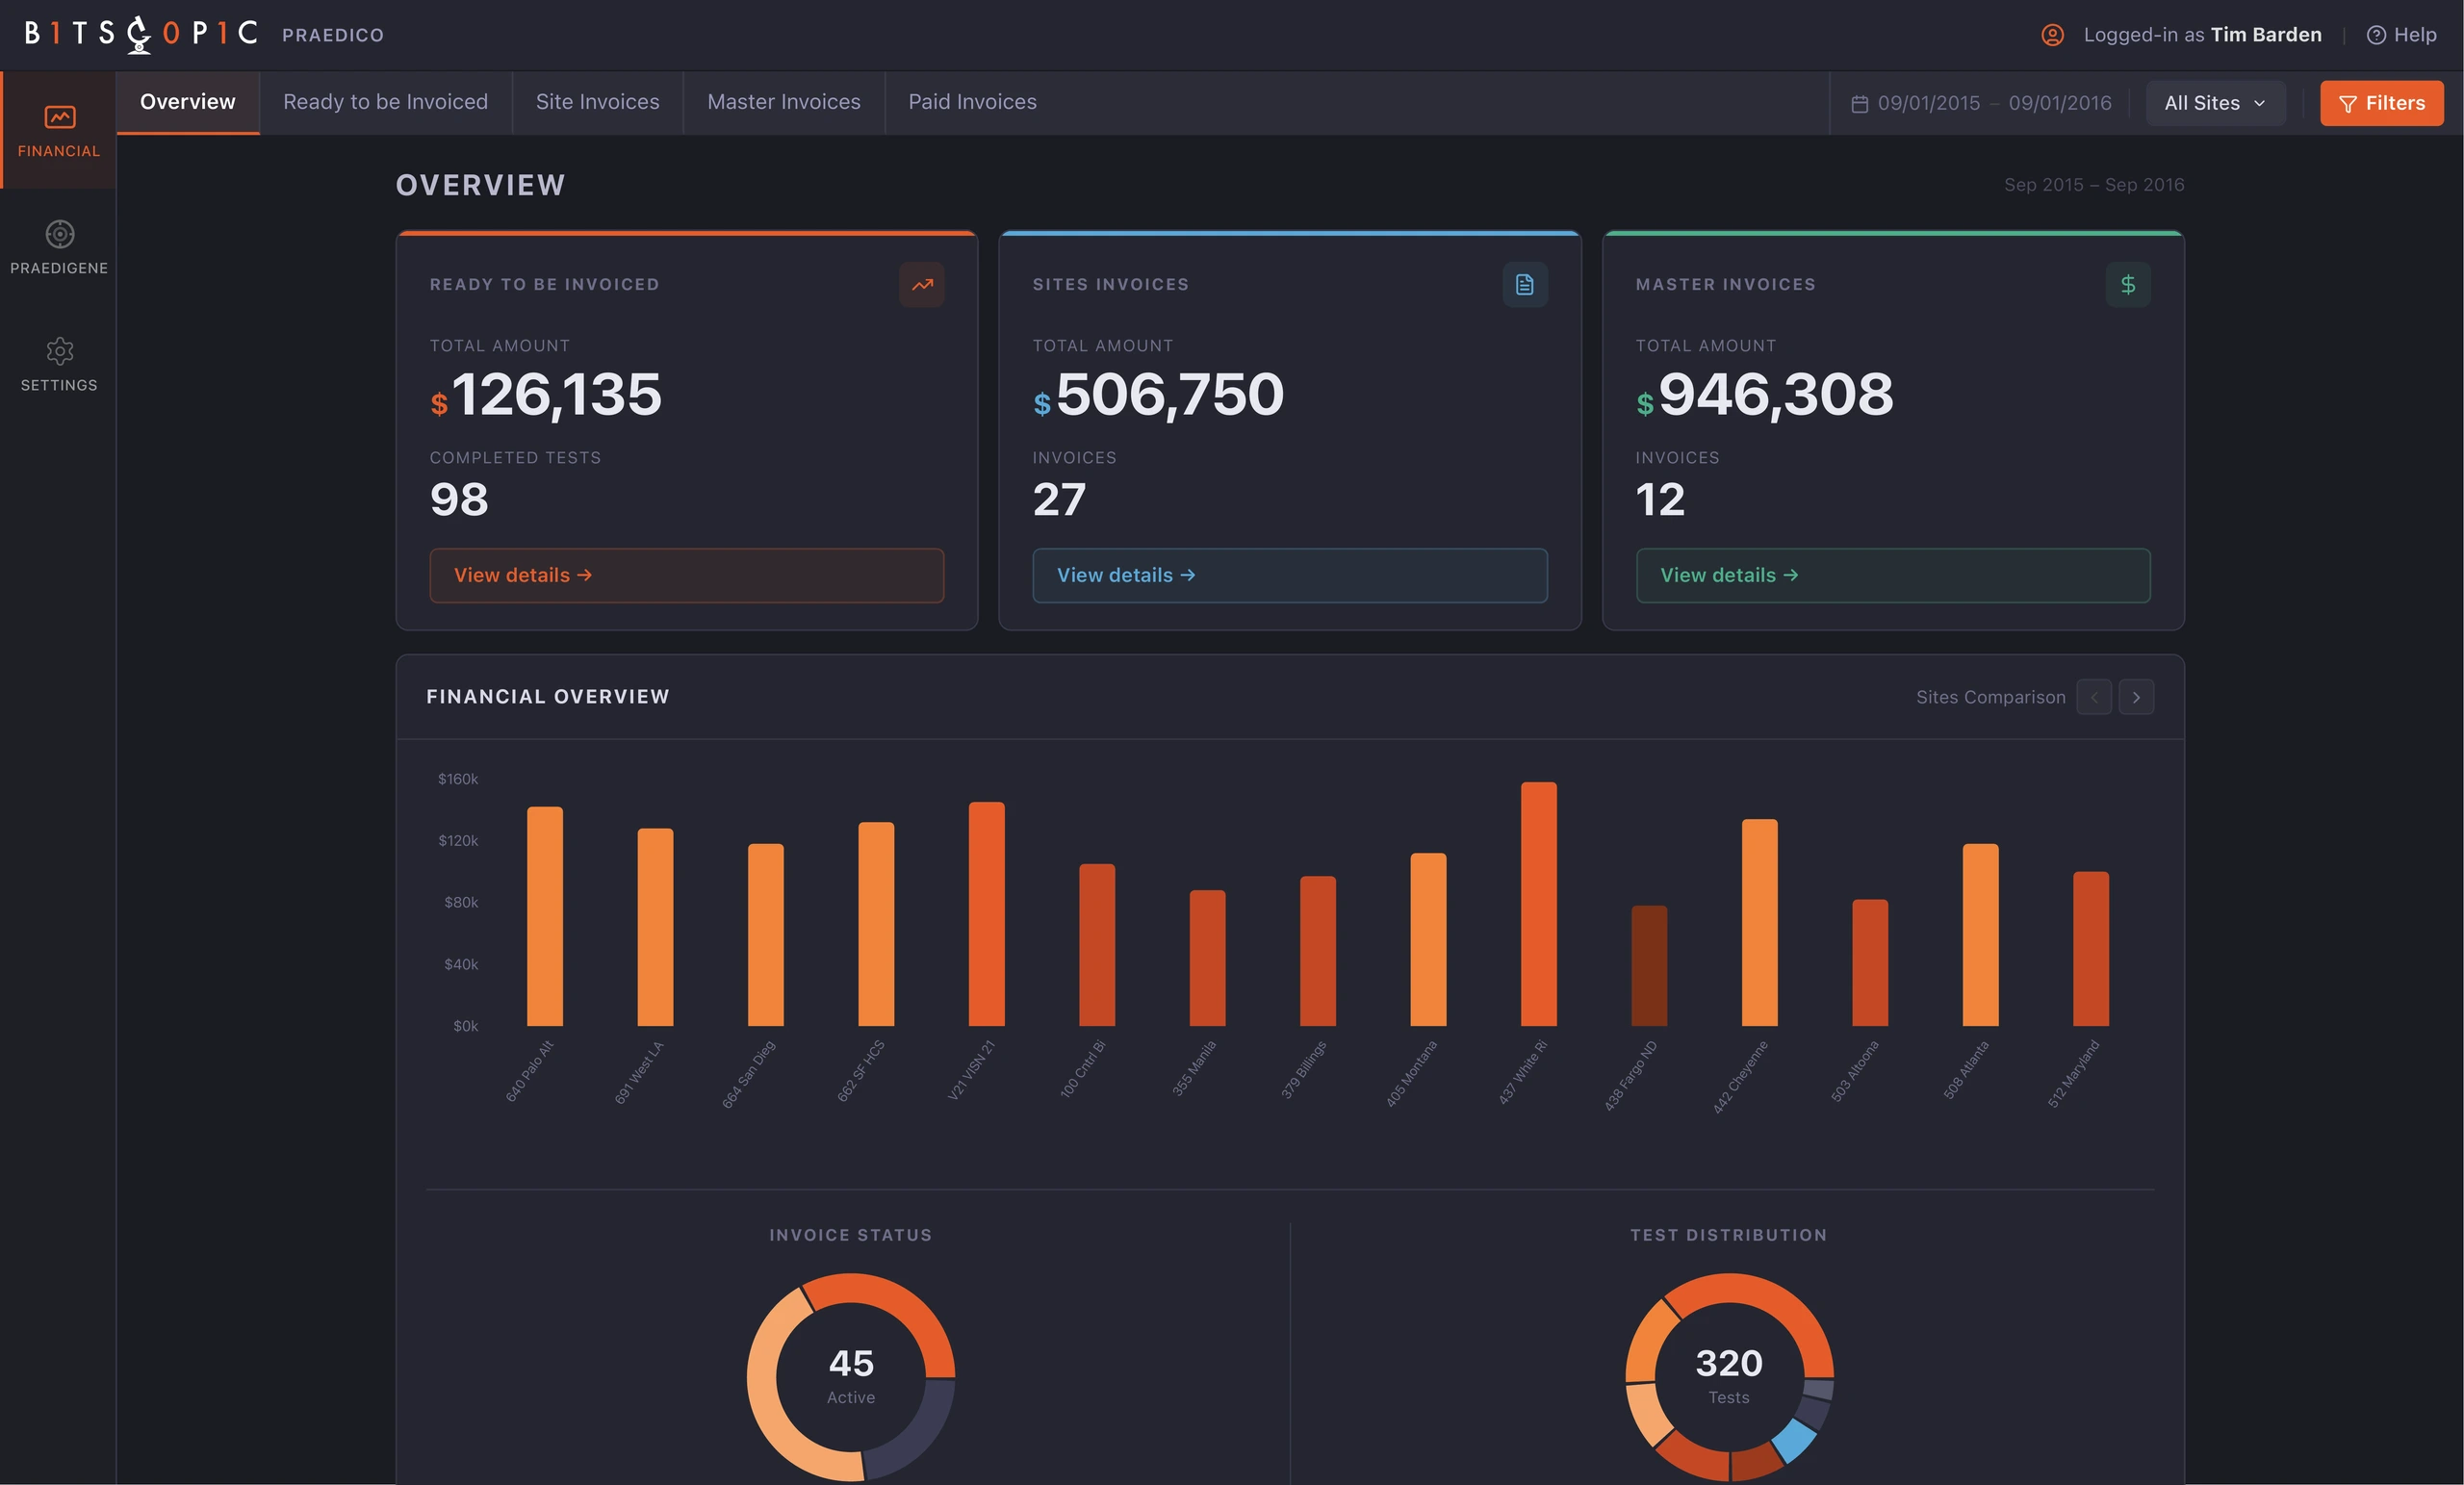
Task: Open the Master Invoices tab
Action: (783, 102)
